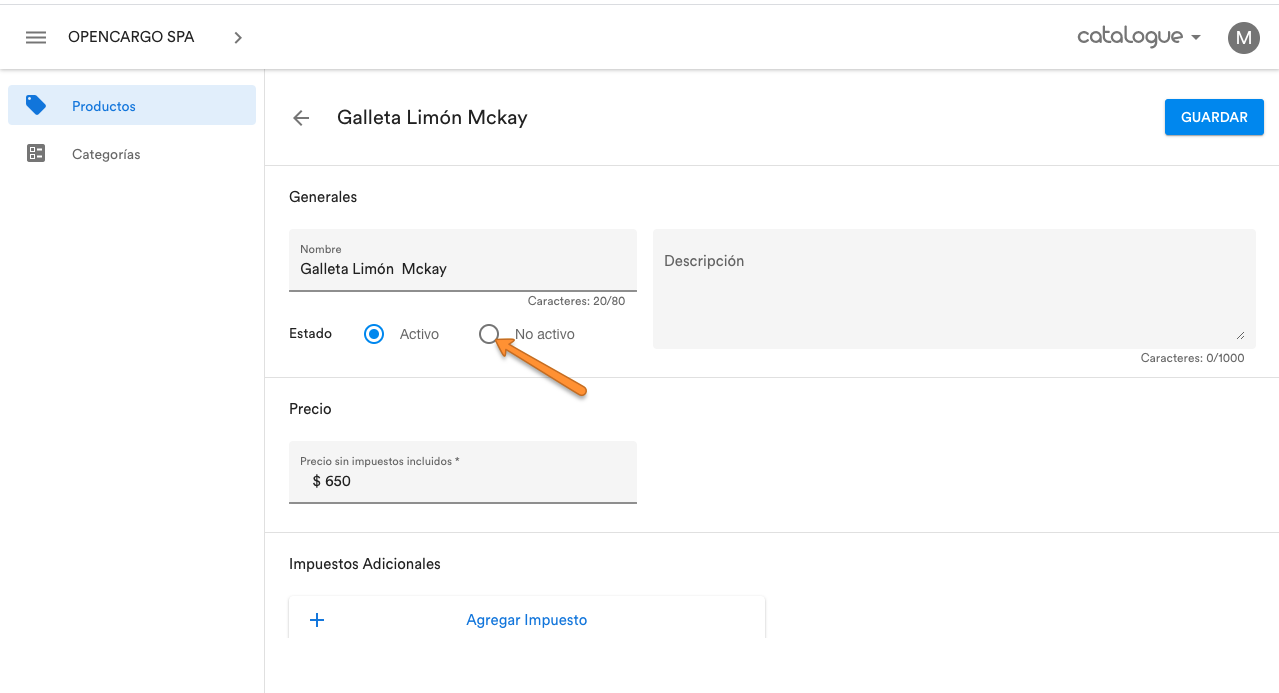Image resolution: width=1279 pixels, height=693 pixels.
Task: Open the hamburger navigation menu
Action: (36, 38)
